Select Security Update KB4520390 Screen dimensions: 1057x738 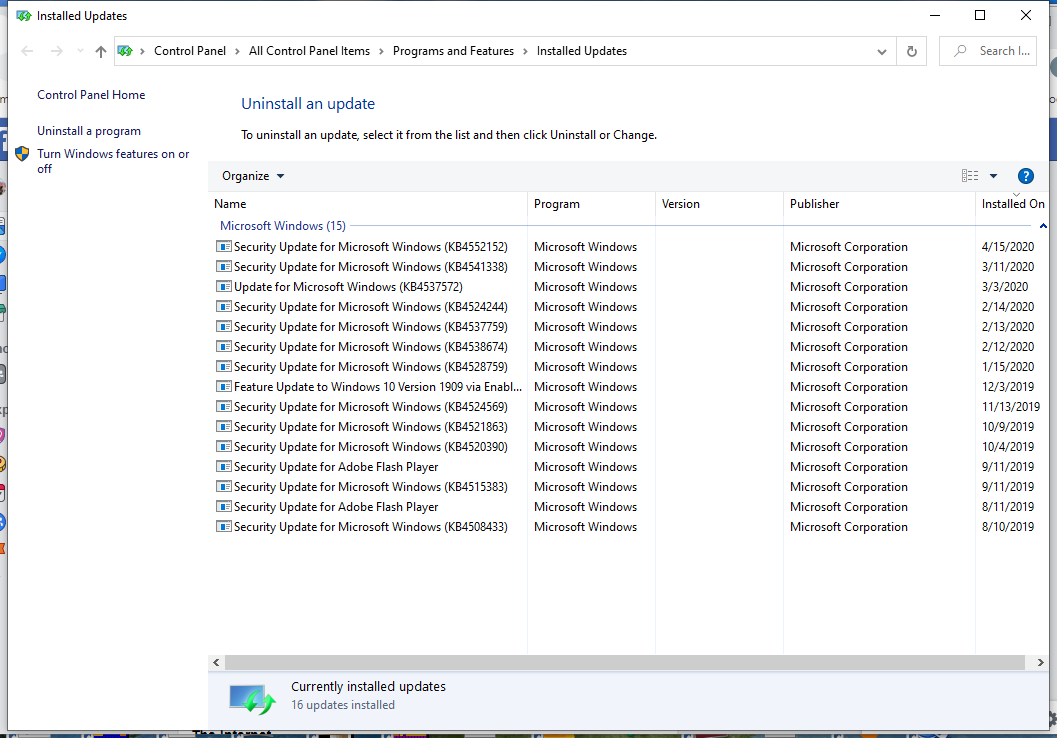point(371,447)
